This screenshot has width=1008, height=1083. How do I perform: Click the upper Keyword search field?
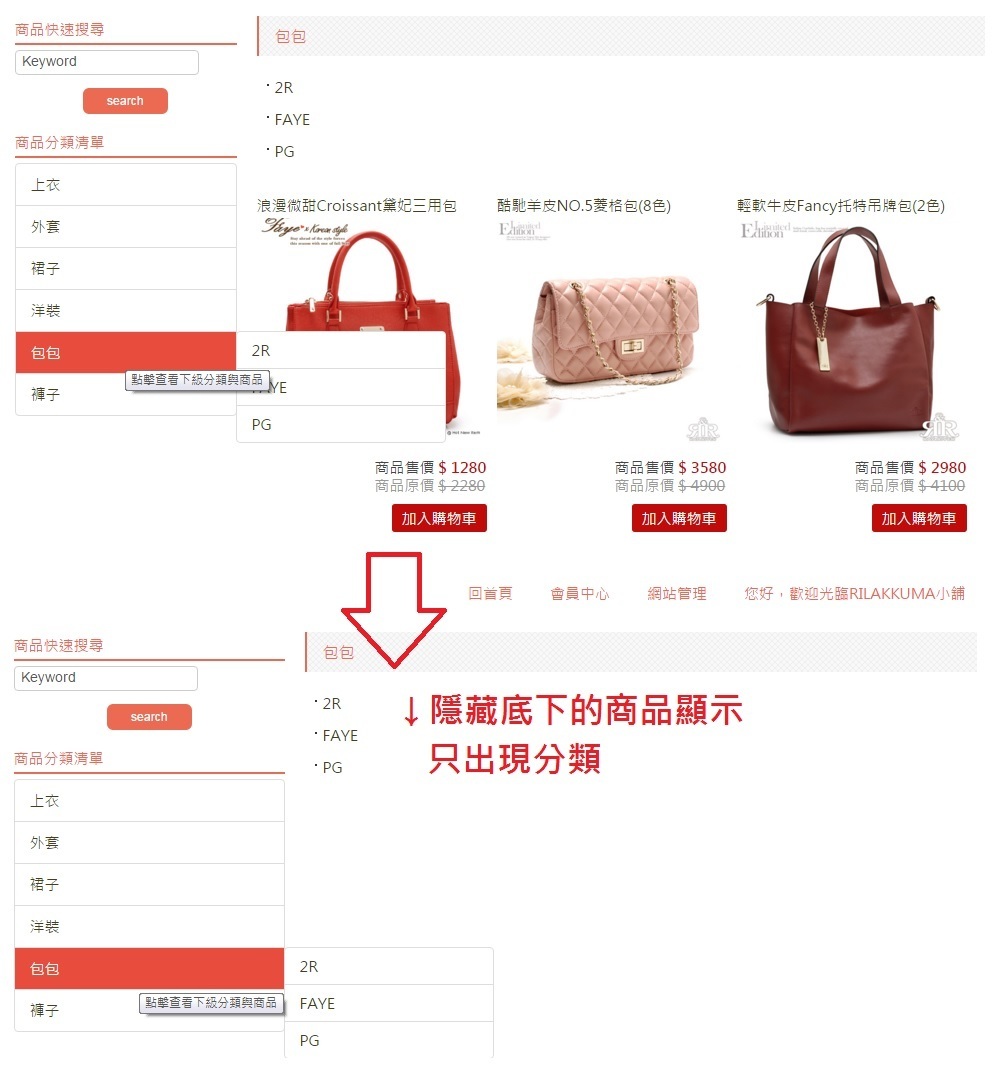(x=106, y=61)
